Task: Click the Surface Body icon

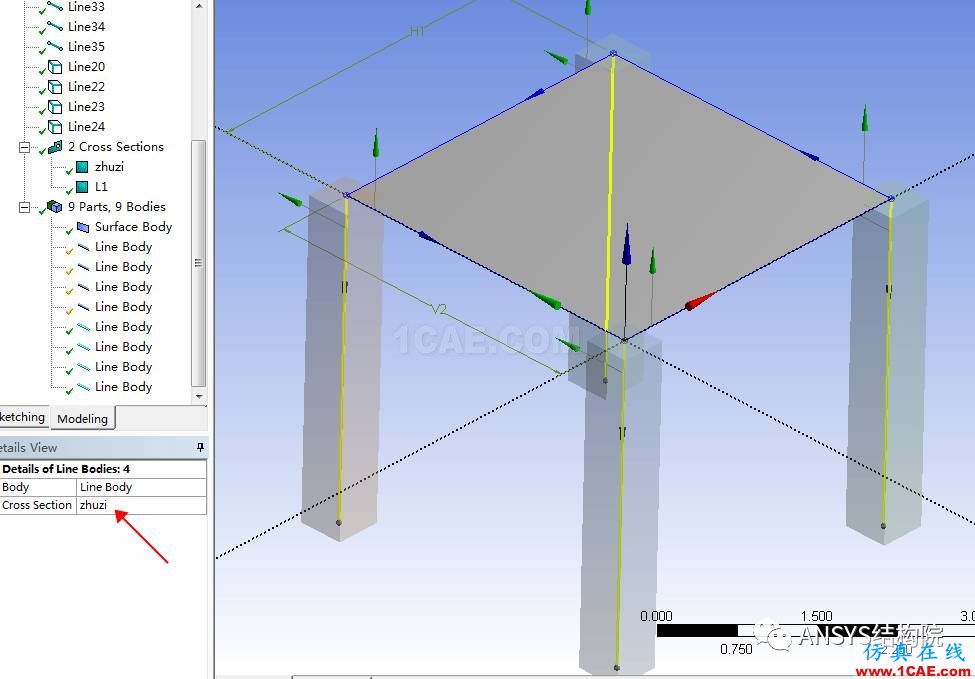Action: (x=83, y=227)
